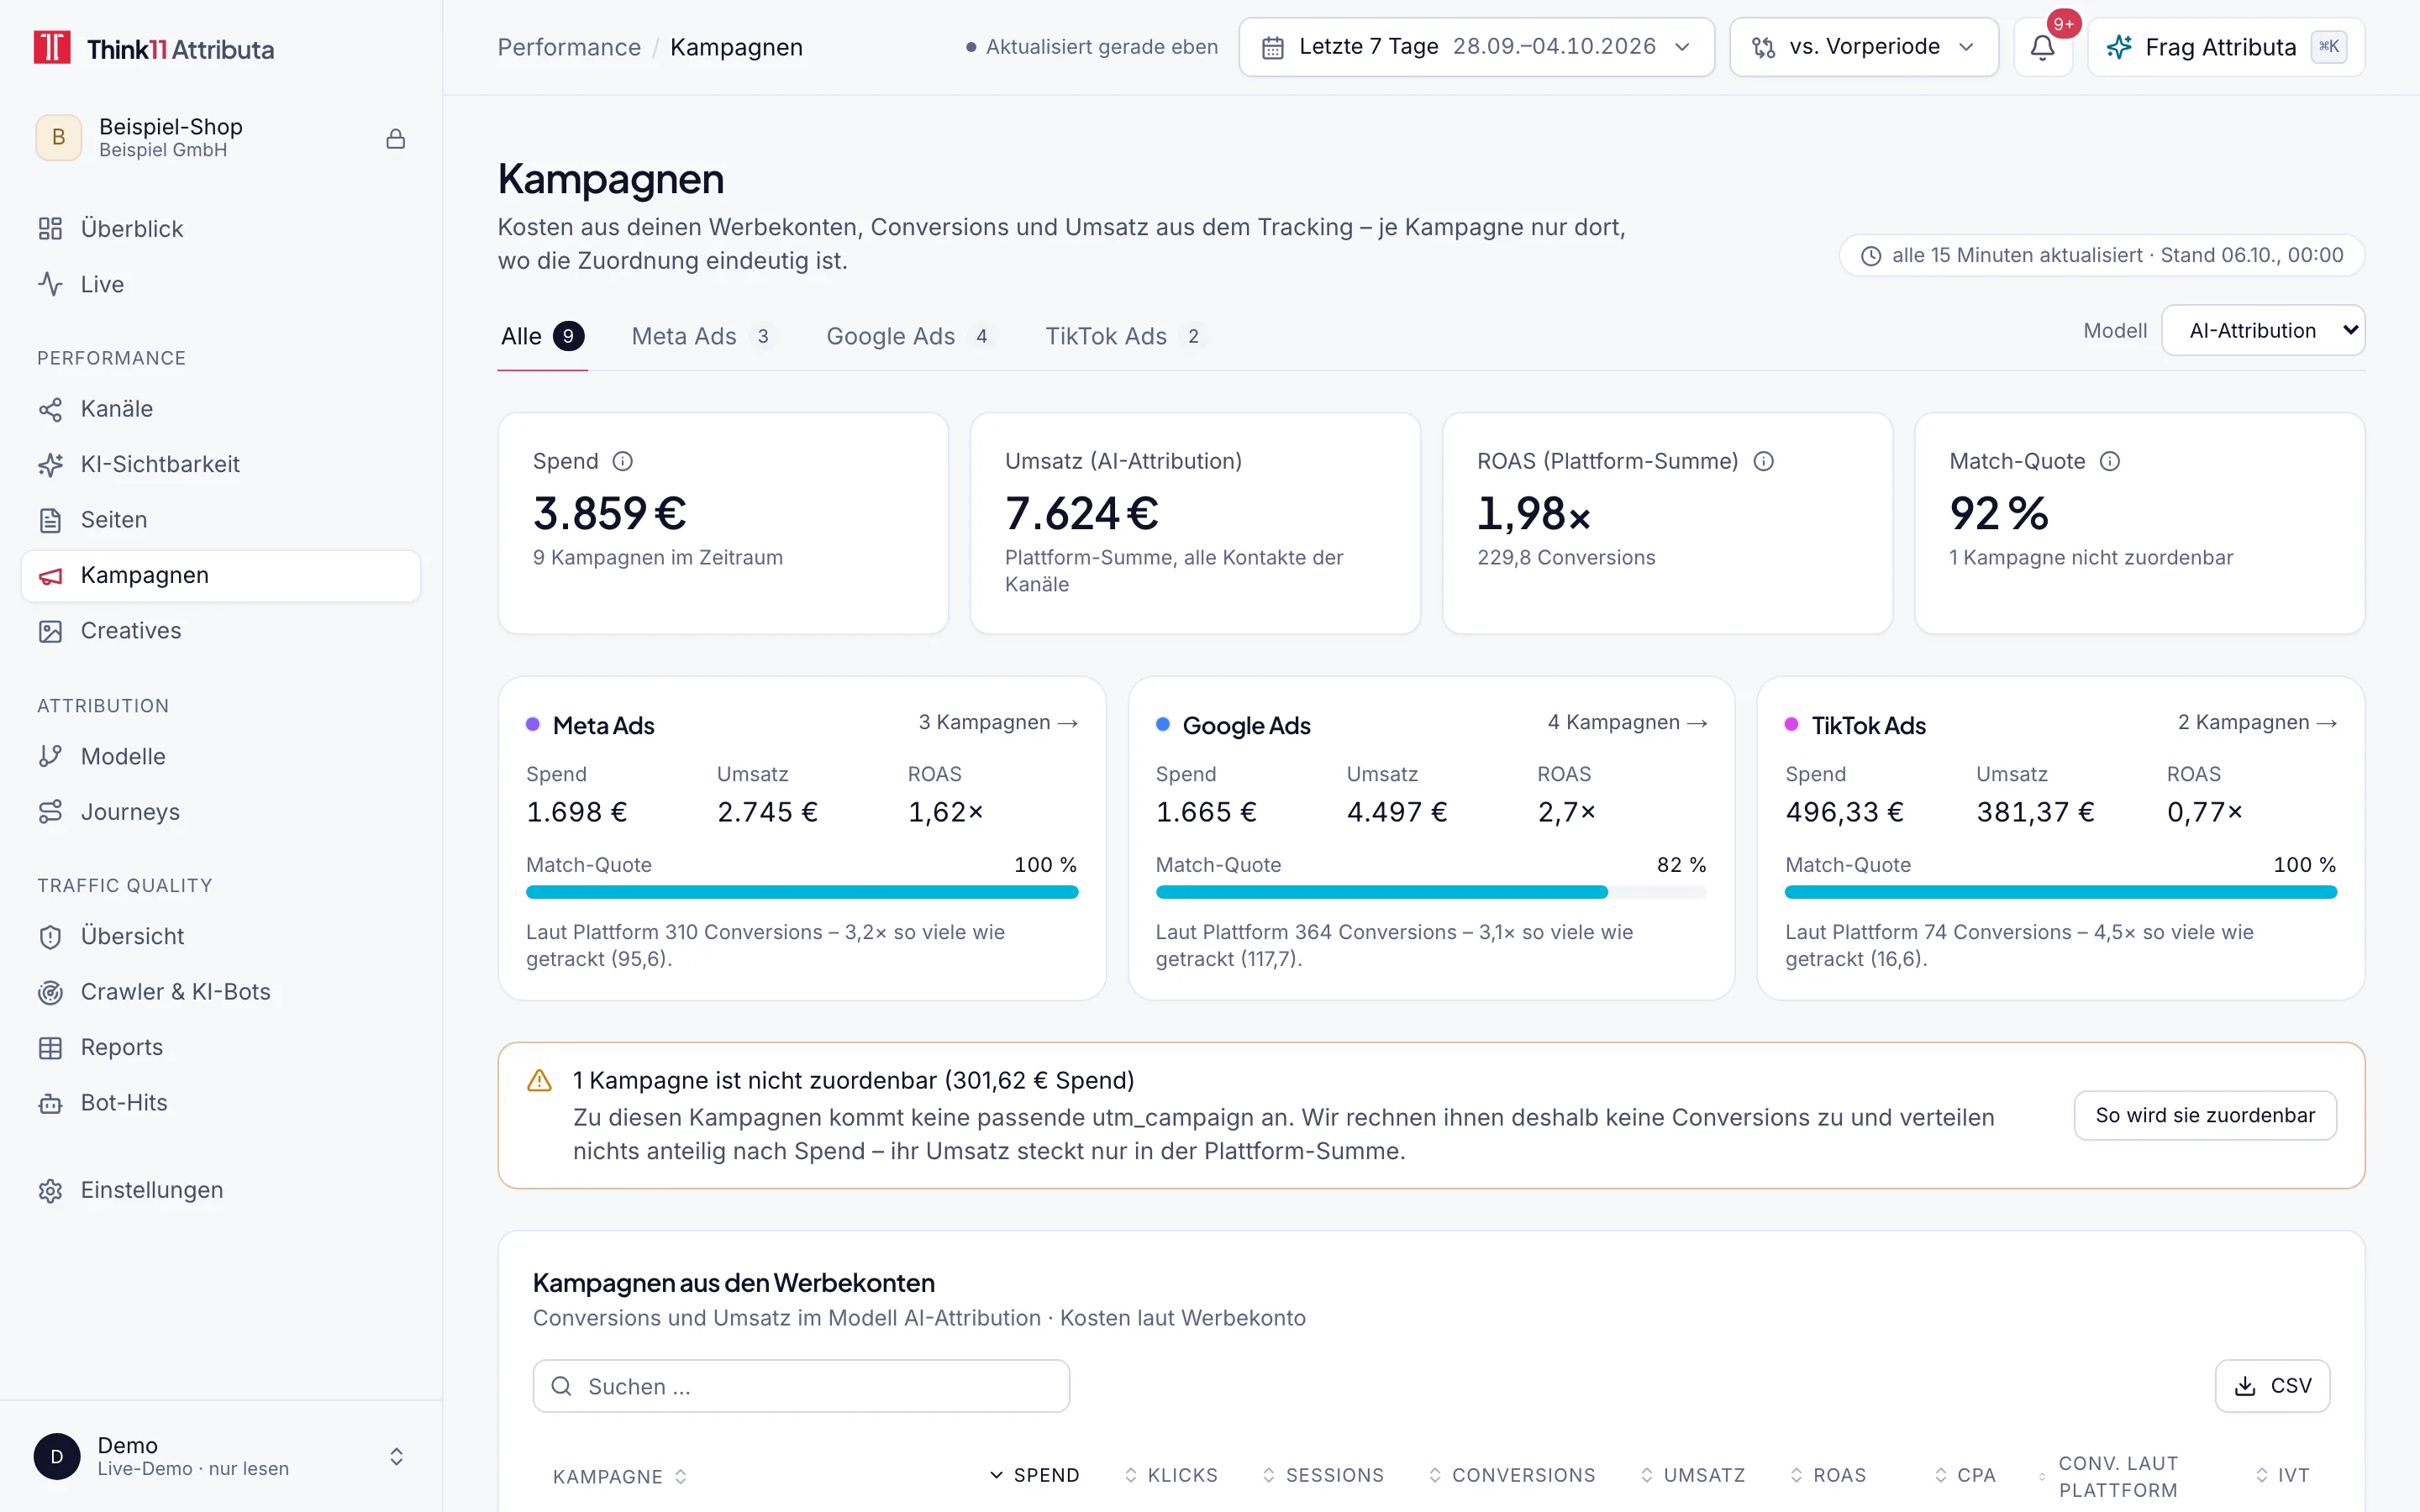Viewport: 2420px width, 1512px height.
Task: Open KI-Sichtbarkeit in the sidebar
Action: point(220,464)
